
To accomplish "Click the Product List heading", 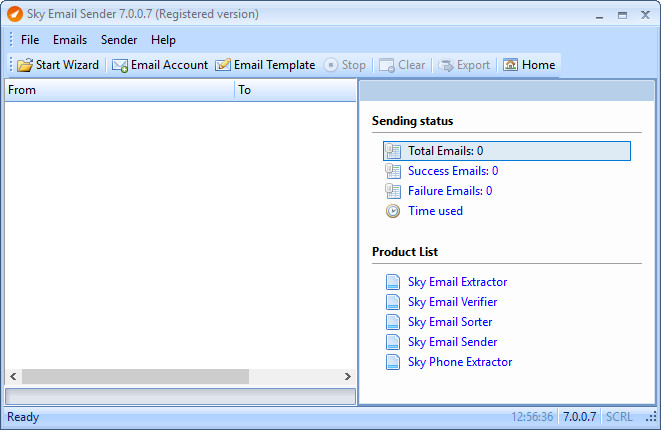I will (x=405, y=252).
